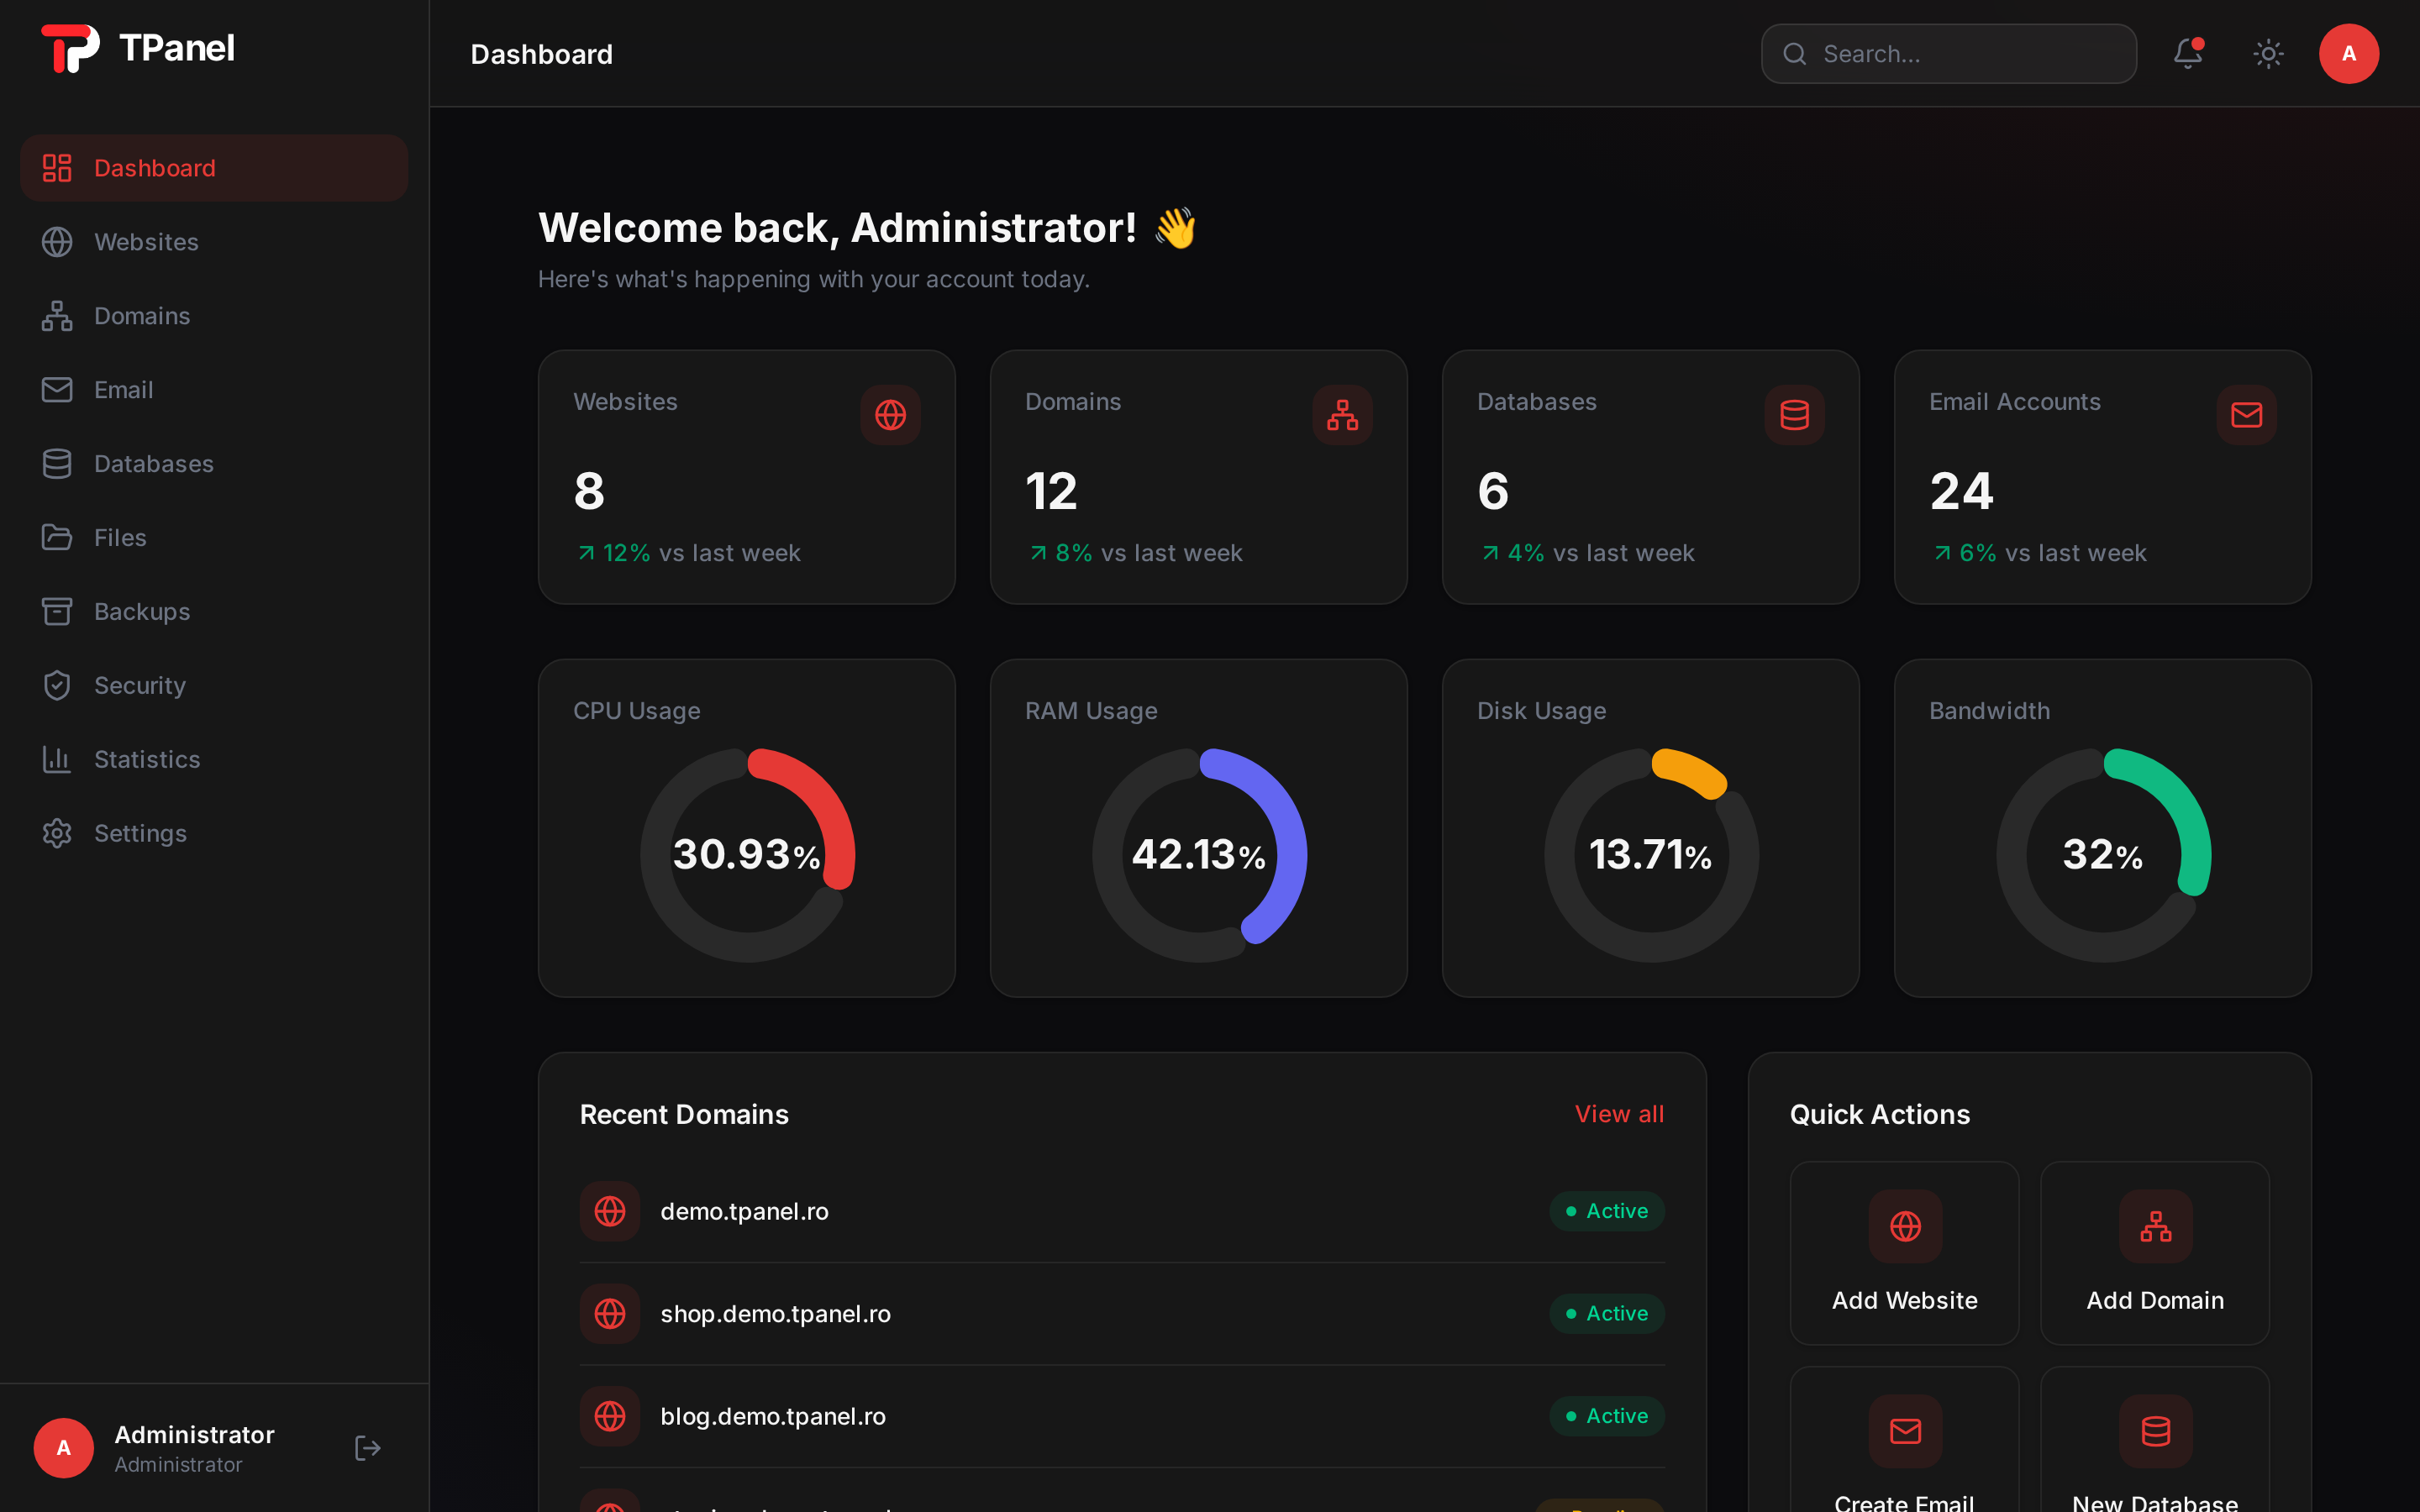Screen dimensions: 2420x1512
Task: Click the Websites card globe icon
Action: coord(890,415)
